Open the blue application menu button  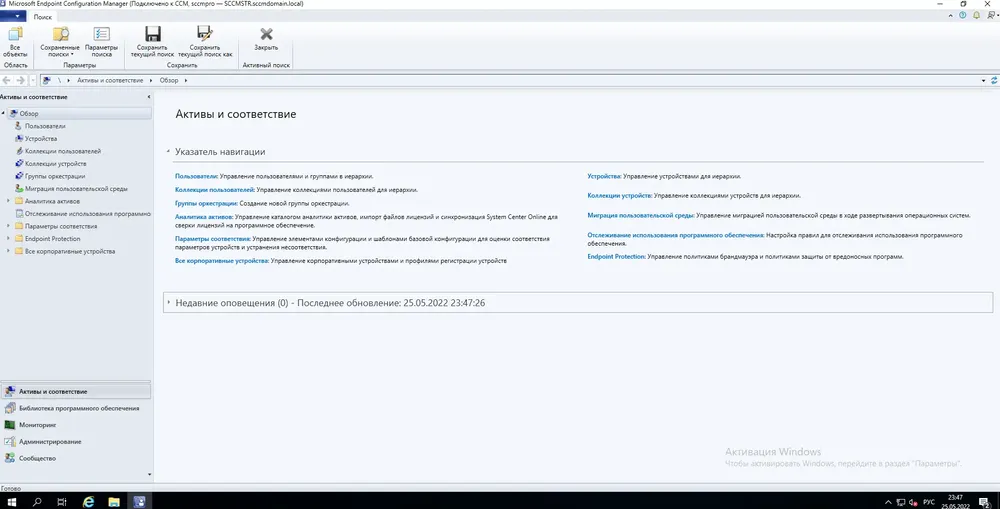[13, 17]
